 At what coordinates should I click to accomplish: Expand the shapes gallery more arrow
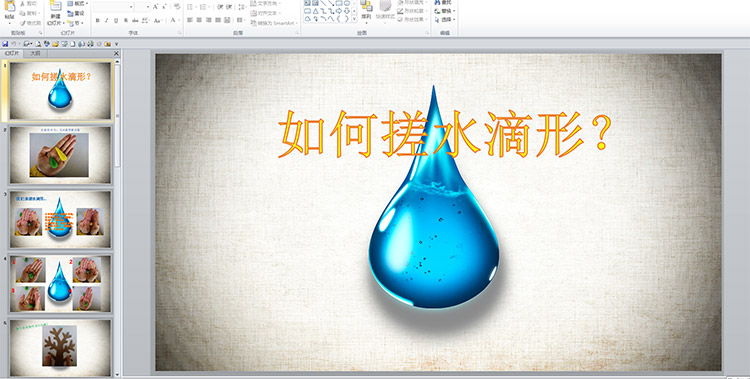point(354,19)
